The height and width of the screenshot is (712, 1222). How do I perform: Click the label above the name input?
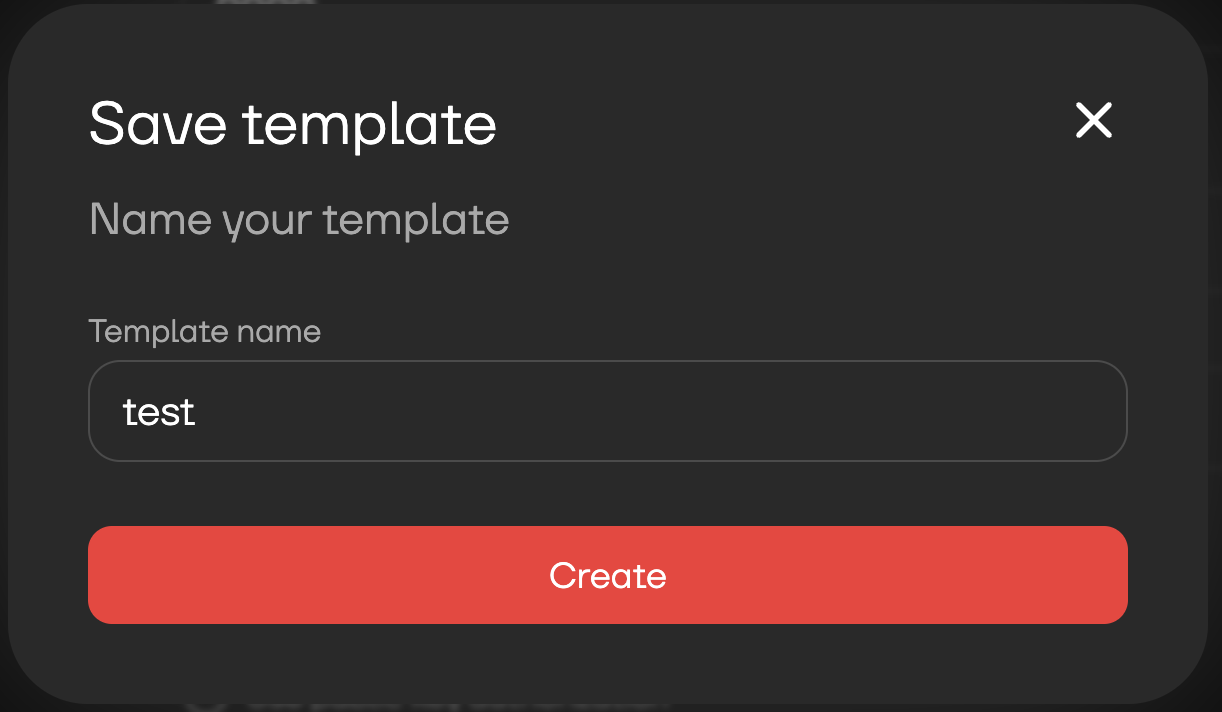pyautogui.click(x=205, y=331)
